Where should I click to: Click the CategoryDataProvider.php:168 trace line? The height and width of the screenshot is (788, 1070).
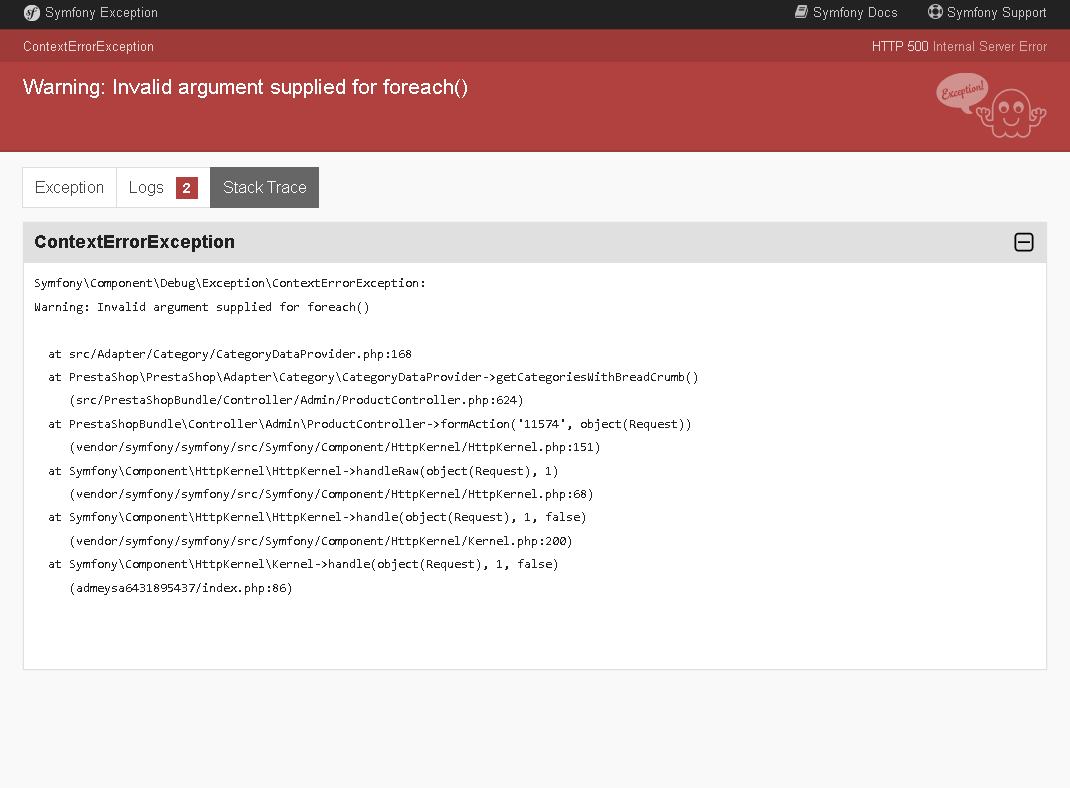coord(230,354)
